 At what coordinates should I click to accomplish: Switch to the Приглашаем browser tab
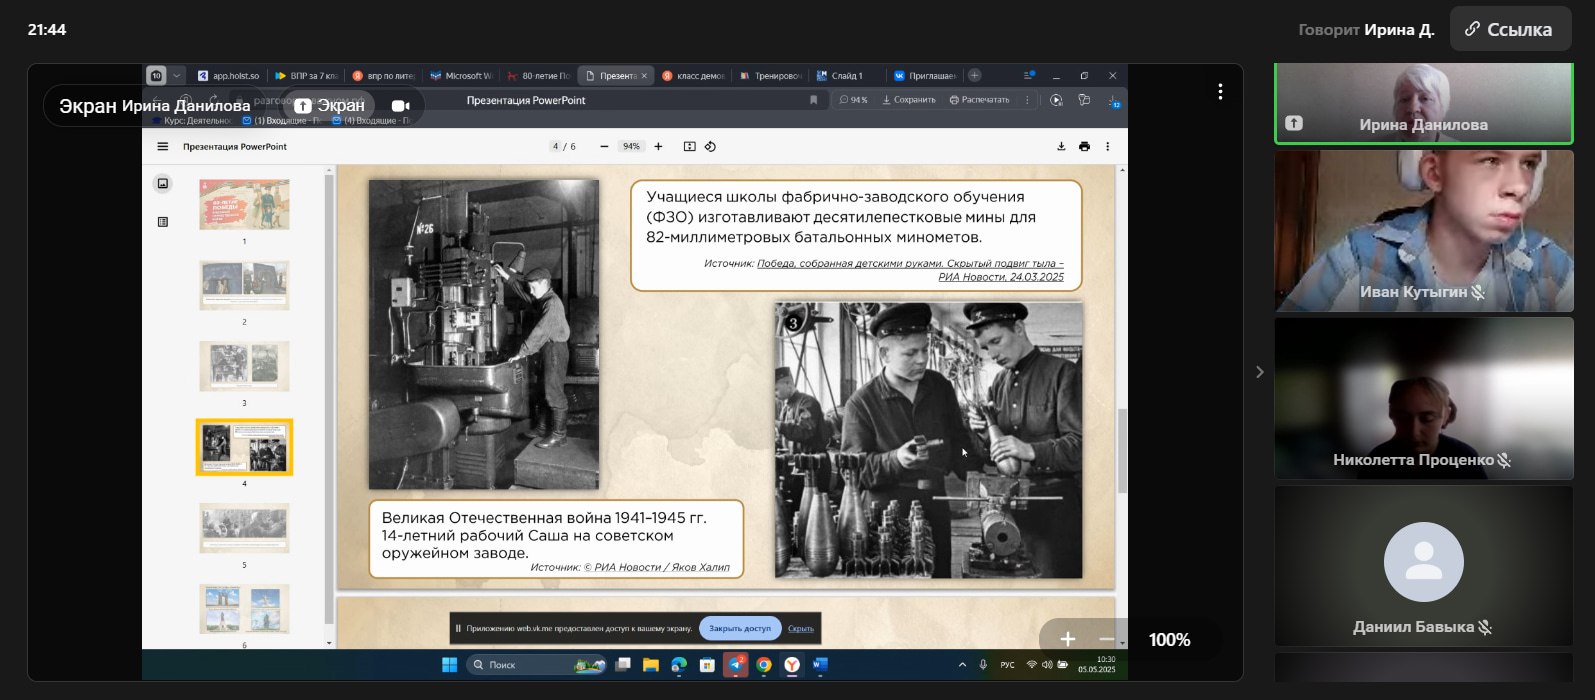click(x=925, y=75)
